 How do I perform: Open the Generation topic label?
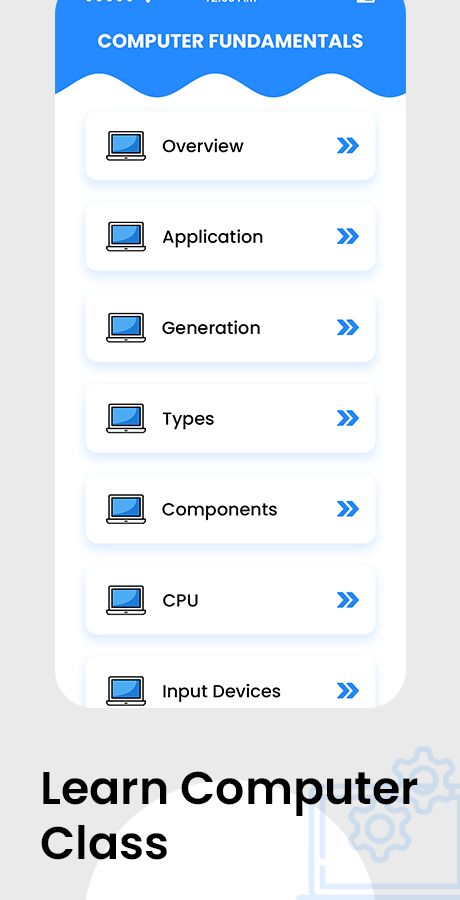(211, 328)
